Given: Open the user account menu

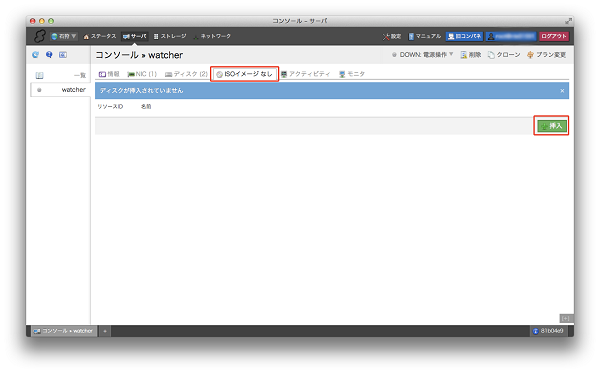Looking at the screenshot, I should (511, 36).
